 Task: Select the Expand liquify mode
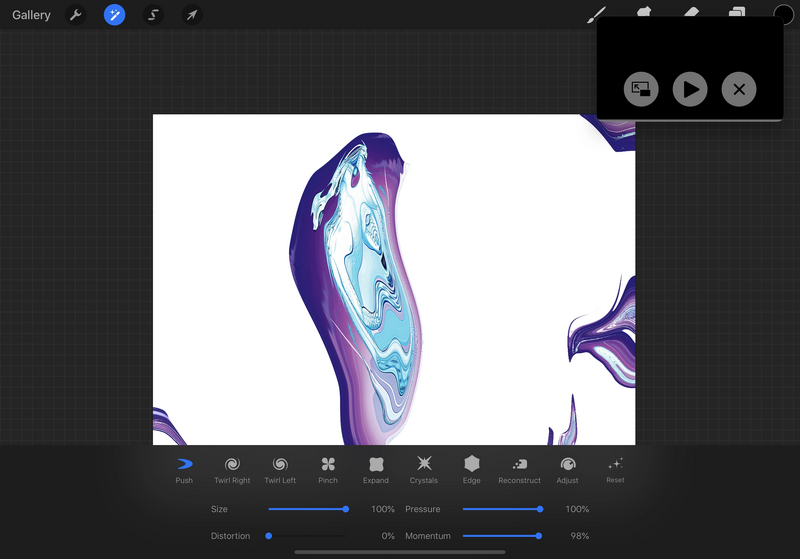(376, 469)
